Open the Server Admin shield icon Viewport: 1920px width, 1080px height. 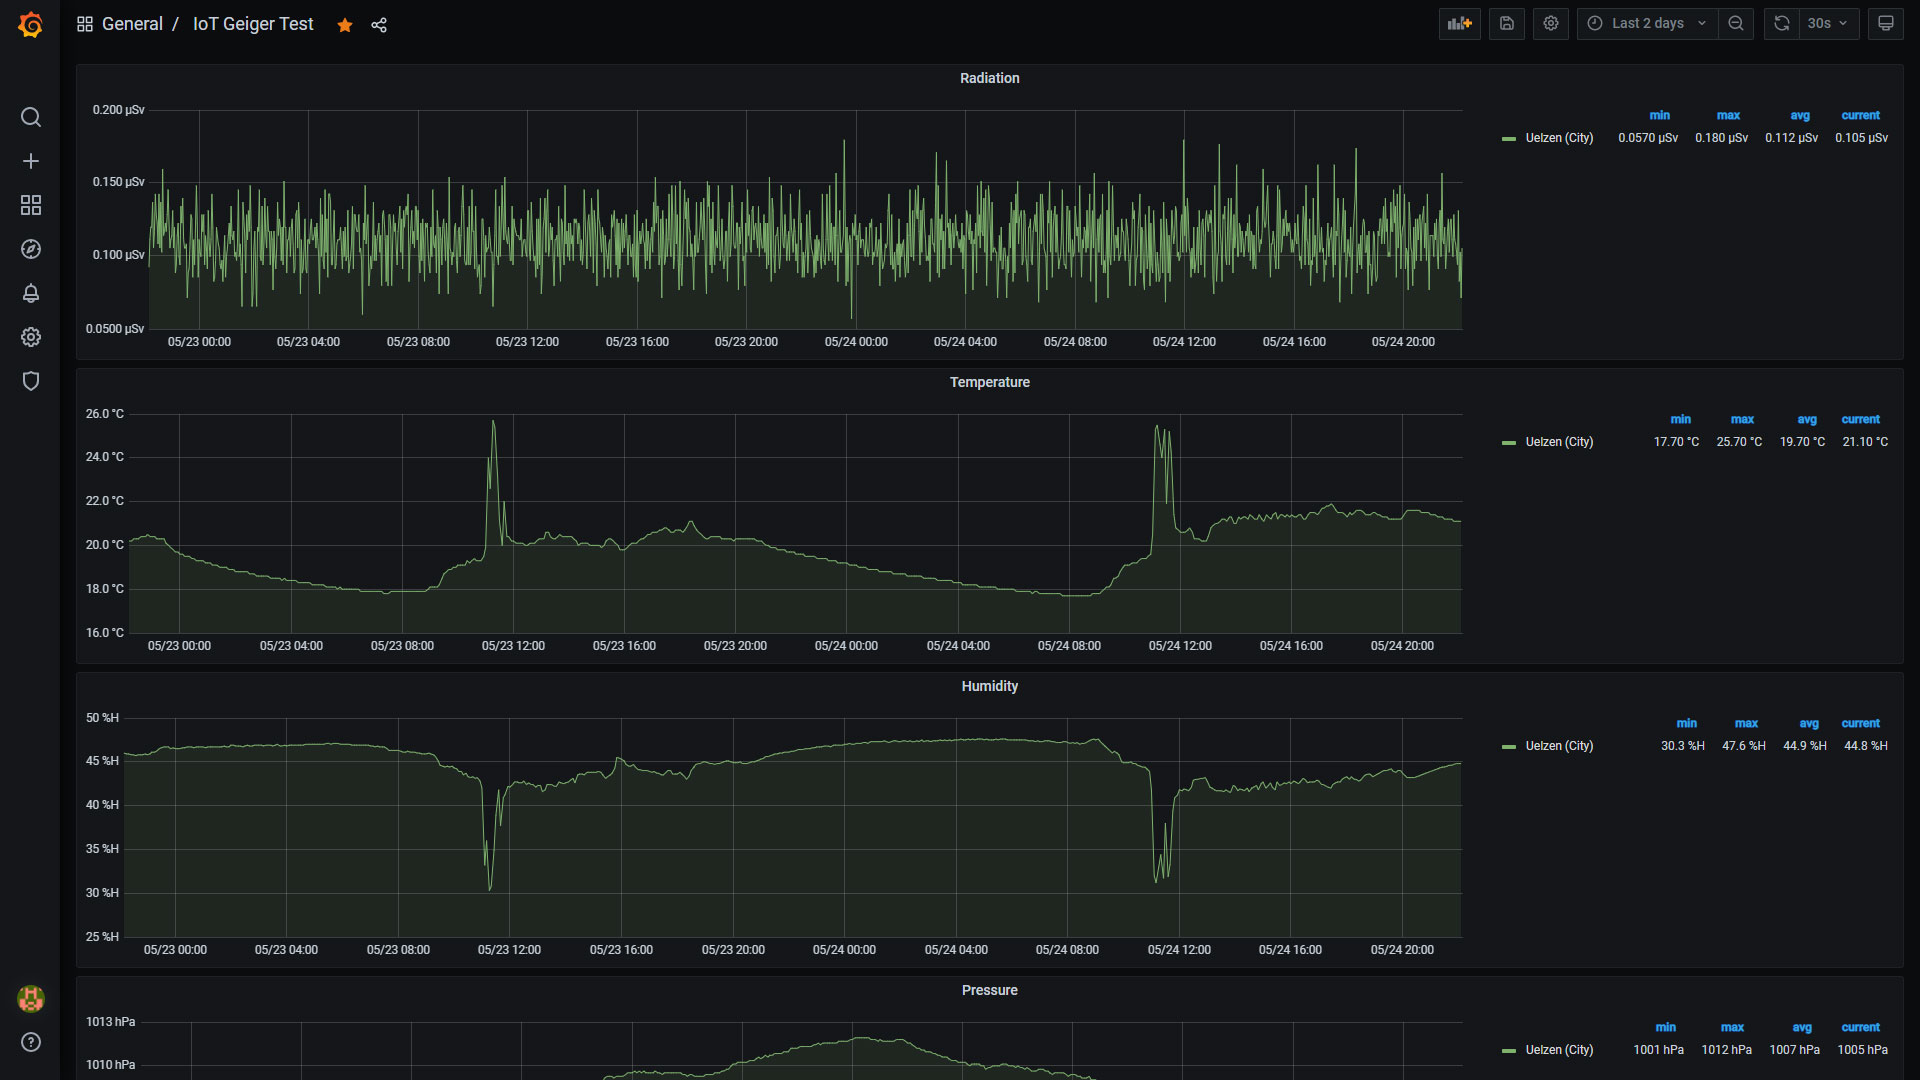31,381
